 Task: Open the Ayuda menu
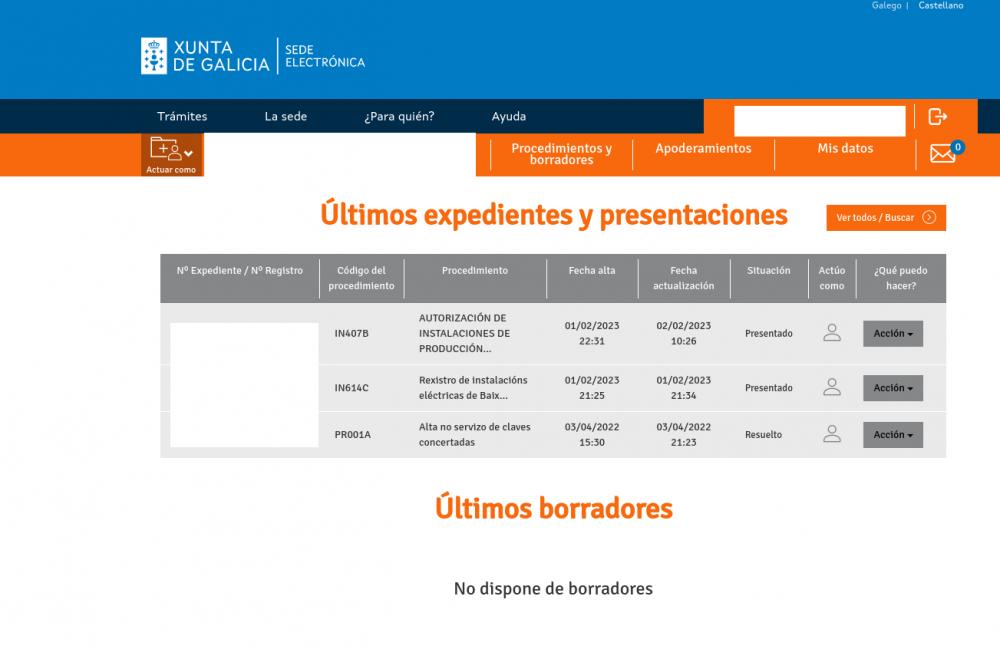click(509, 116)
